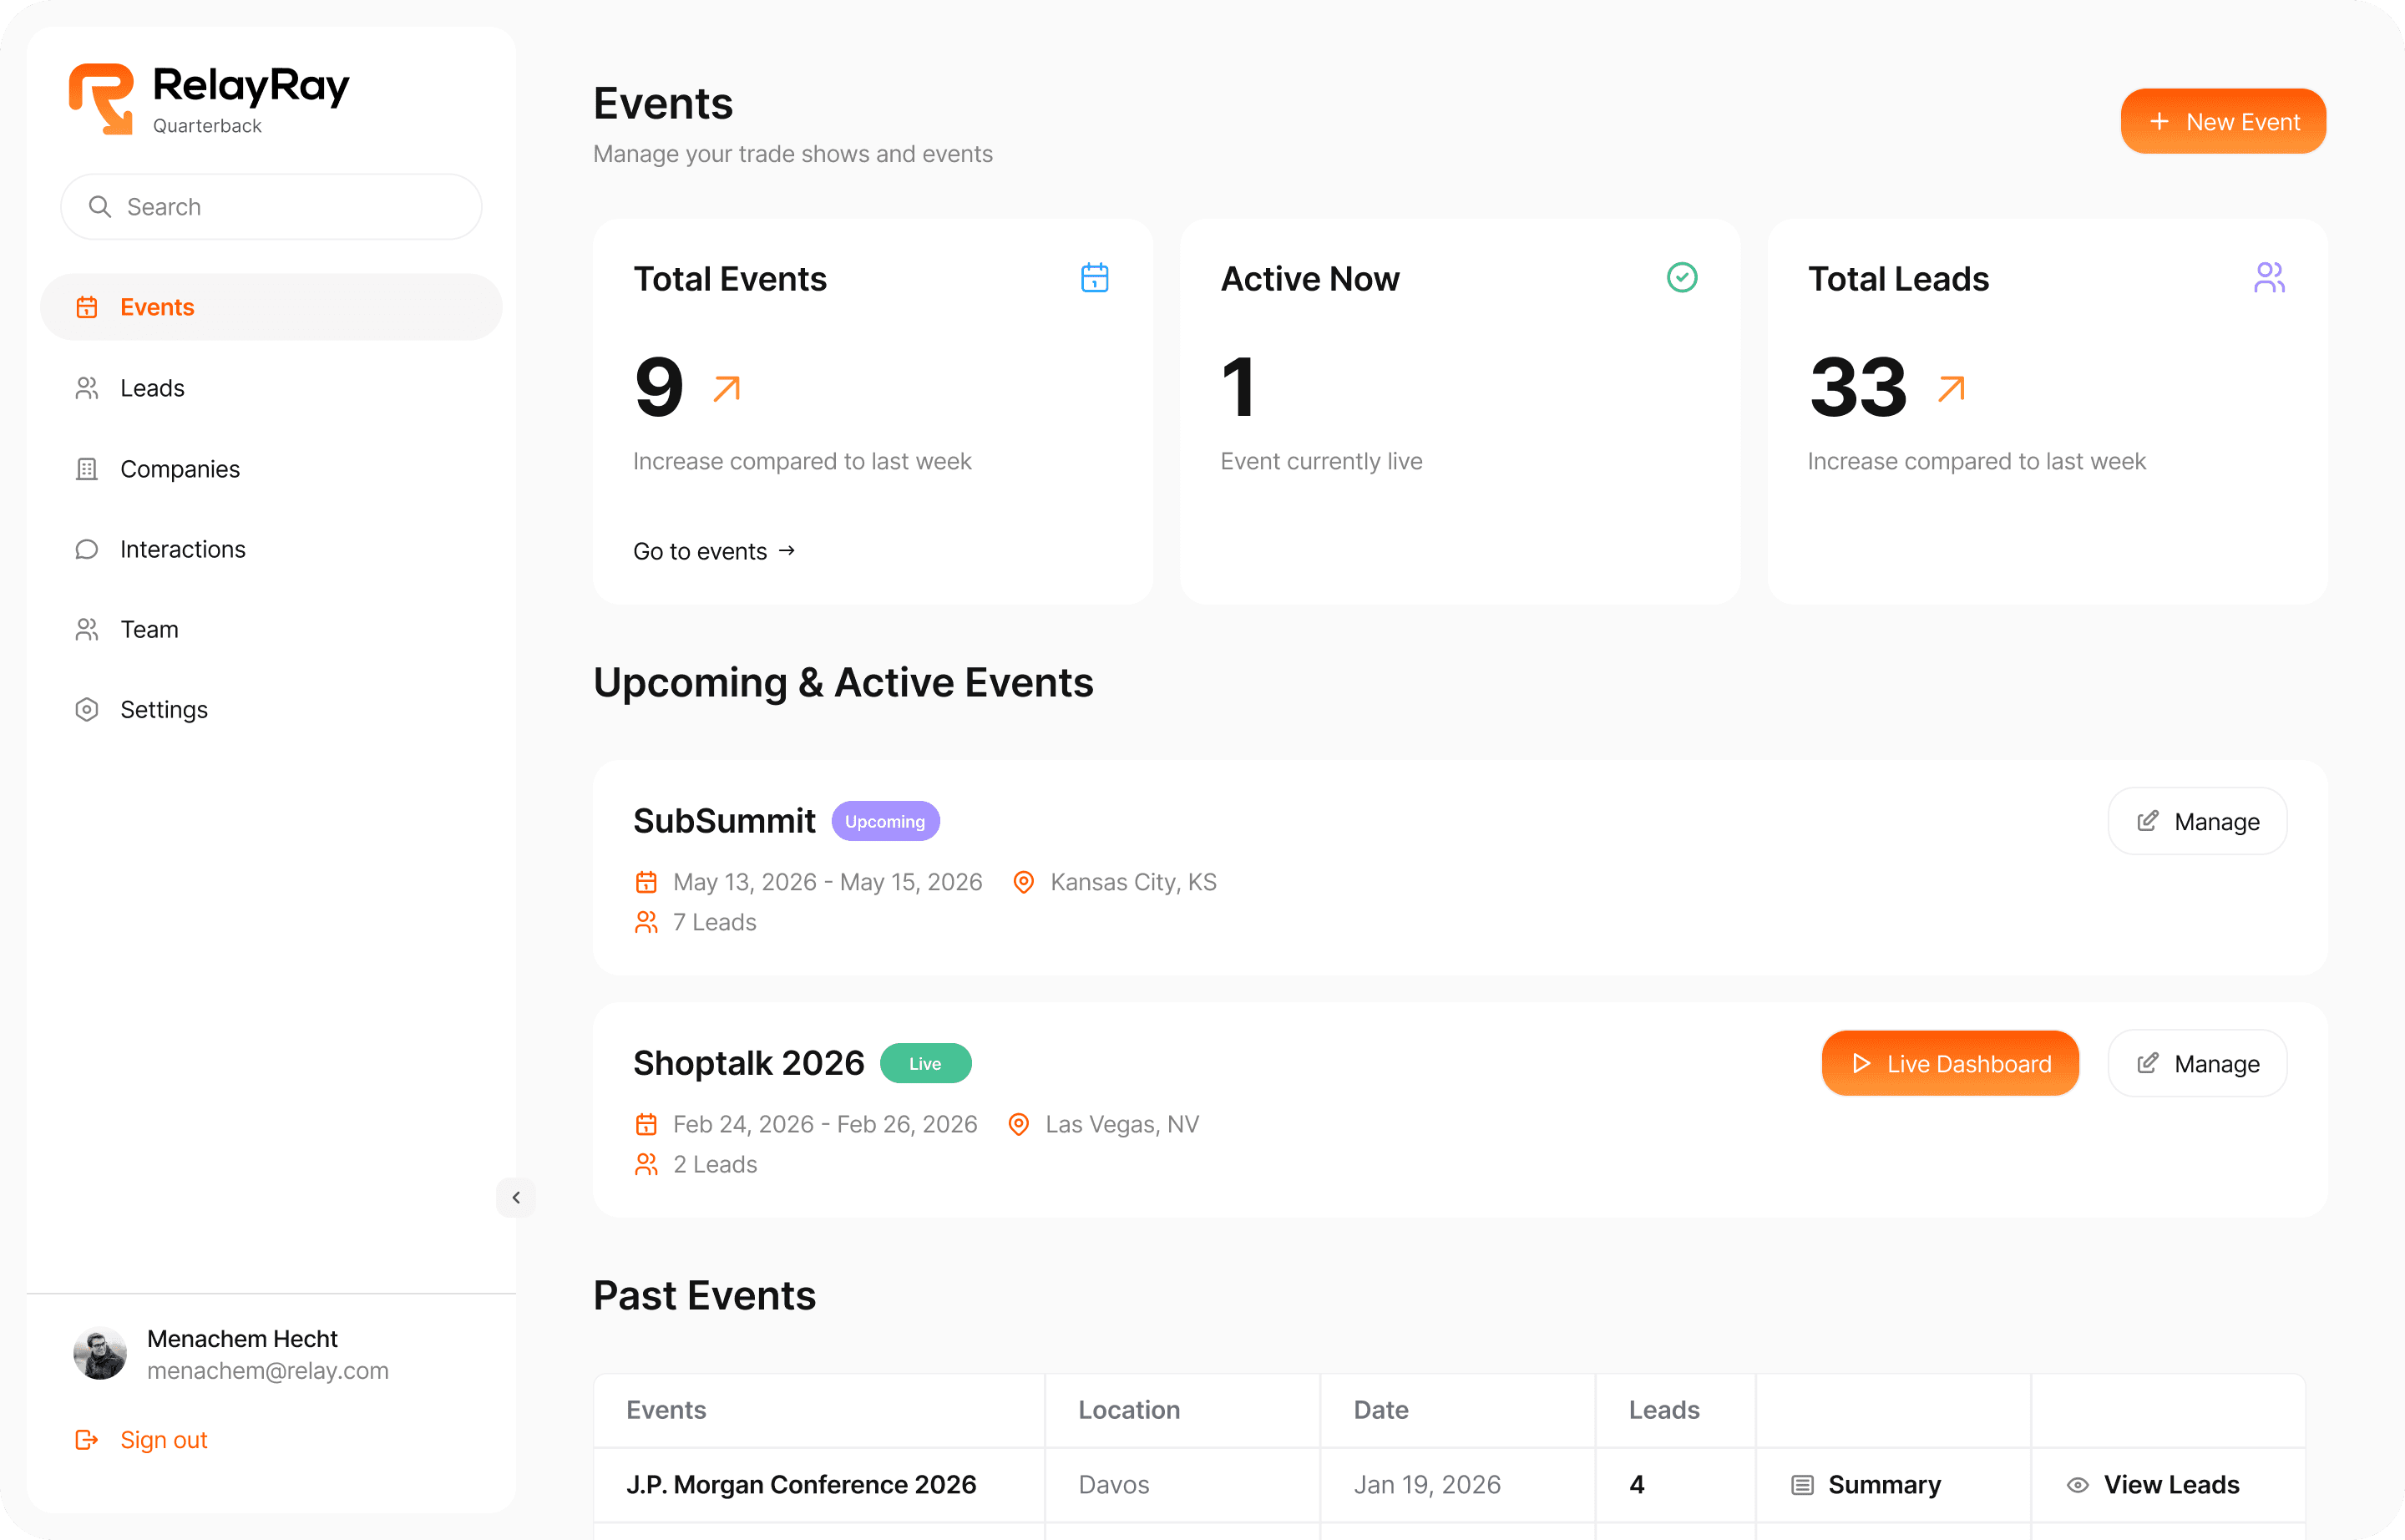Click into the Search field

(x=290, y=207)
